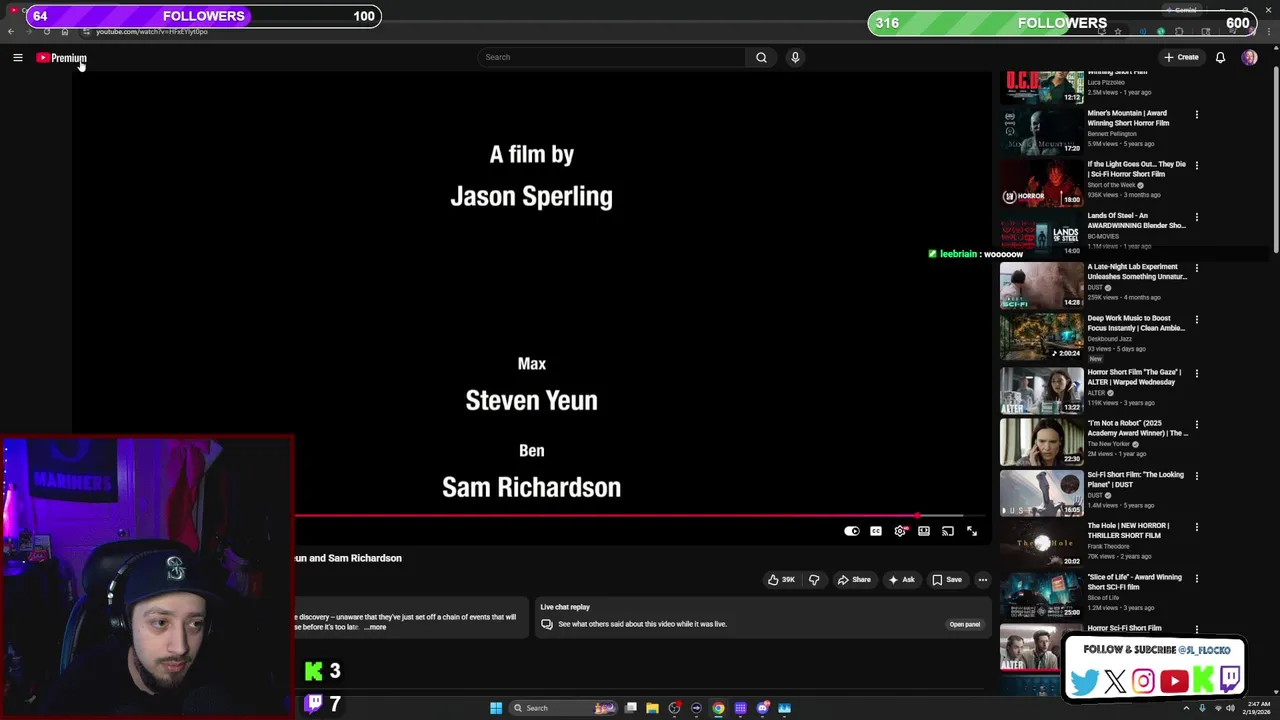Open the O.C.D. short film thumbnail
The height and width of the screenshot is (720, 1280).
1042,86
